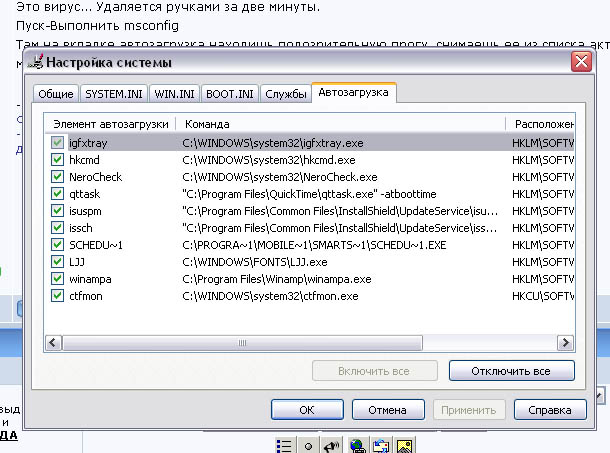Screen dimensions: 610x453
Task: Click the Справка help button
Action: tap(549, 409)
